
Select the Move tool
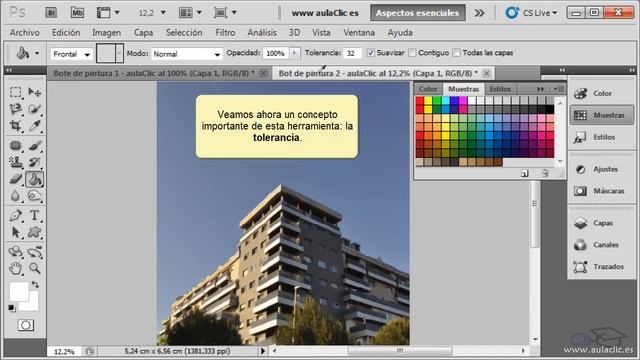tap(34, 92)
